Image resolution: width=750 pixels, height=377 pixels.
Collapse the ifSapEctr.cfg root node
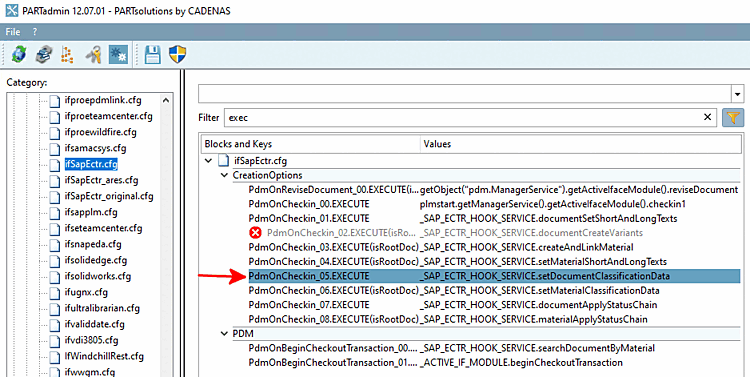[x=208, y=161]
